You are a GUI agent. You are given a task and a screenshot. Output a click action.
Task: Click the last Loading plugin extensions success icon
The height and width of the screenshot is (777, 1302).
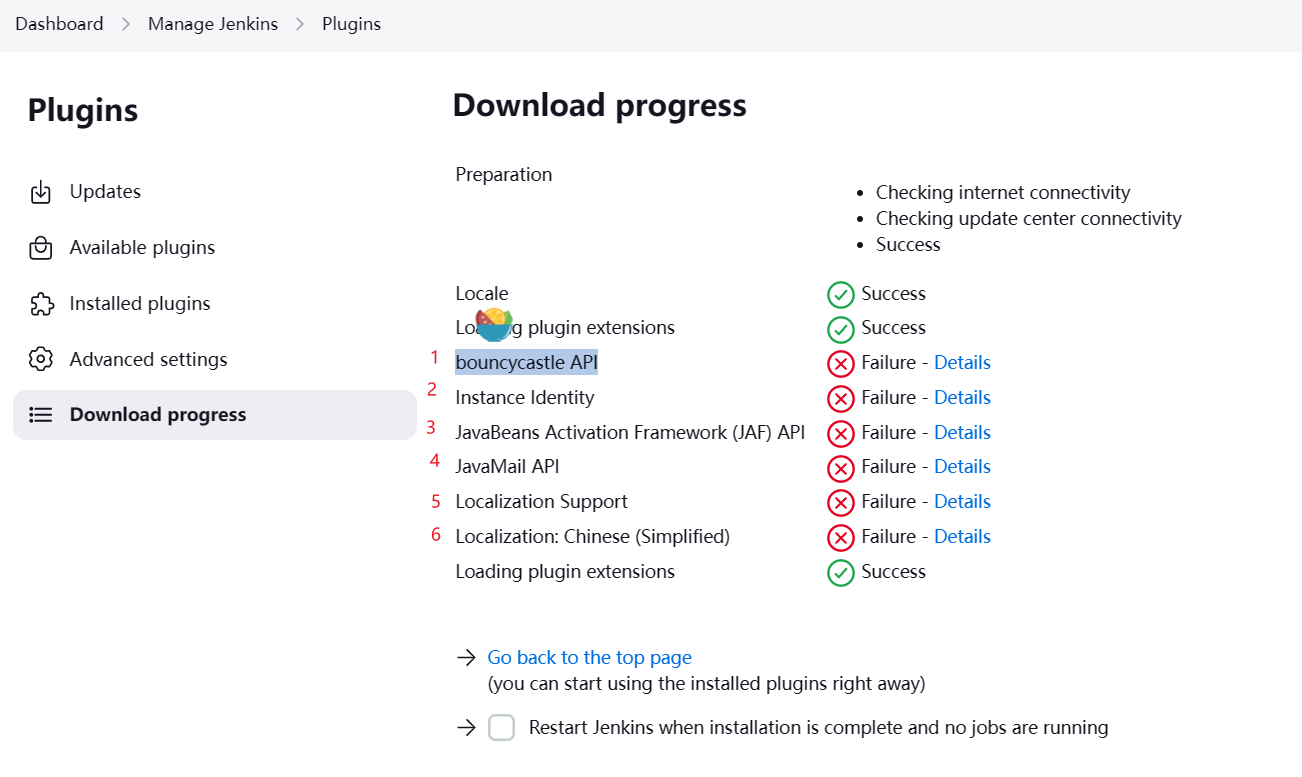pyautogui.click(x=841, y=573)
